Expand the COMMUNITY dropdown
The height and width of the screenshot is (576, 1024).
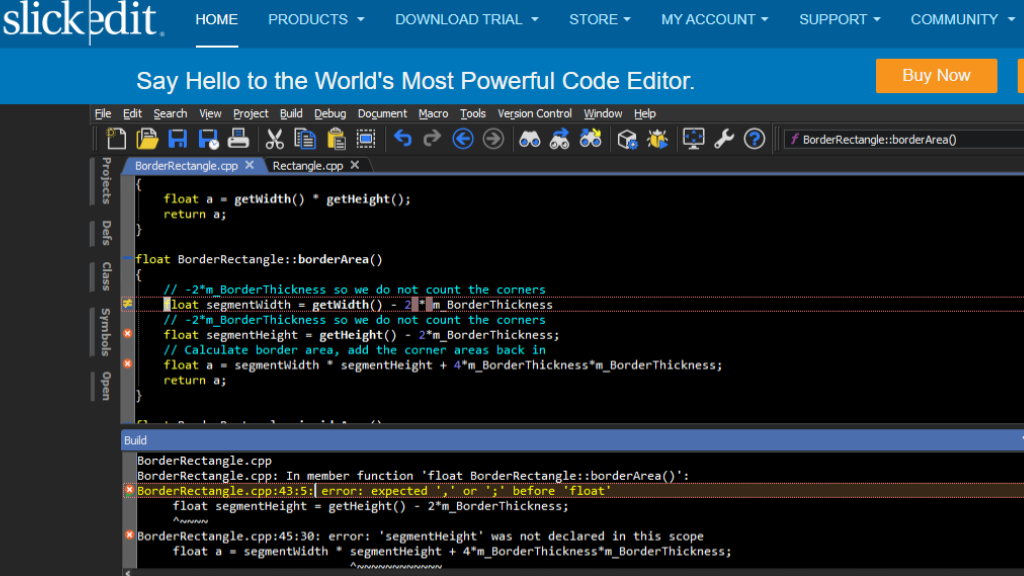pyautogui.click(x=963, y=20)
